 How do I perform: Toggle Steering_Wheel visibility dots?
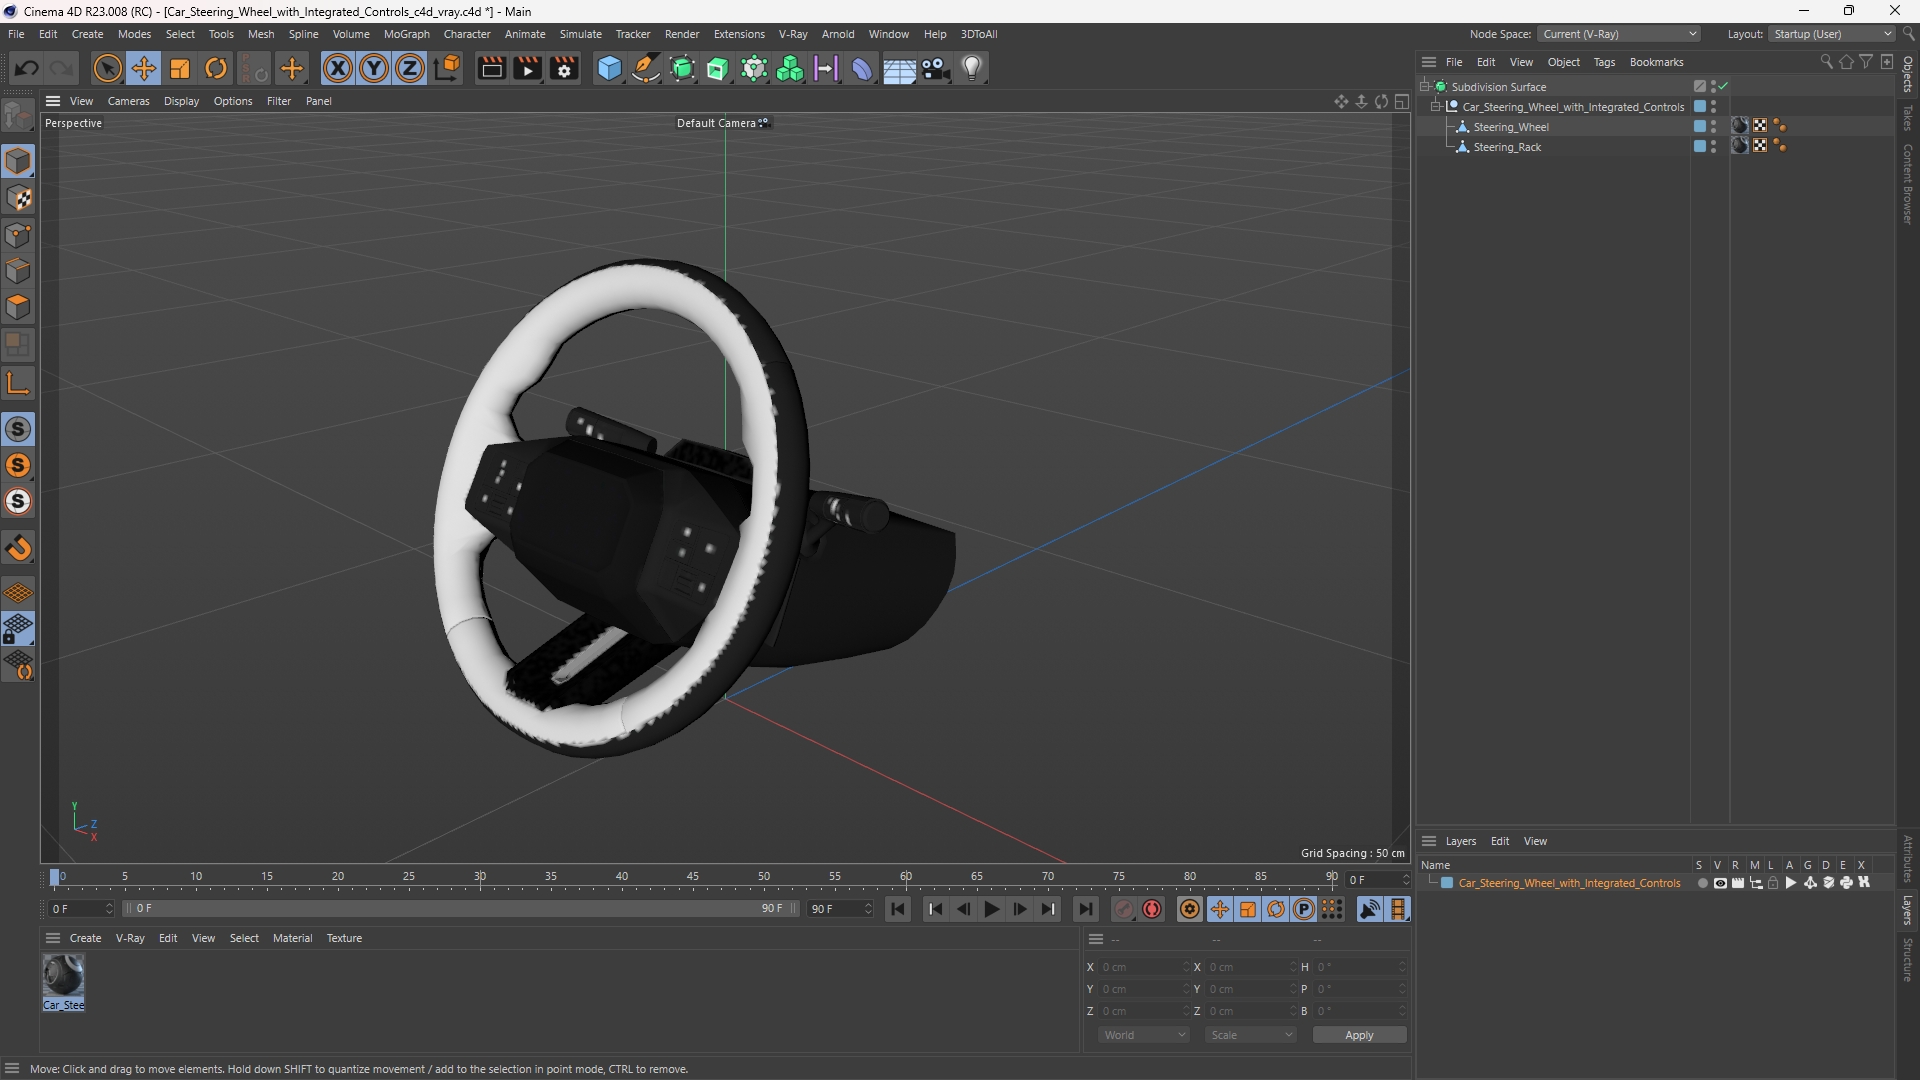[1713, 127]
